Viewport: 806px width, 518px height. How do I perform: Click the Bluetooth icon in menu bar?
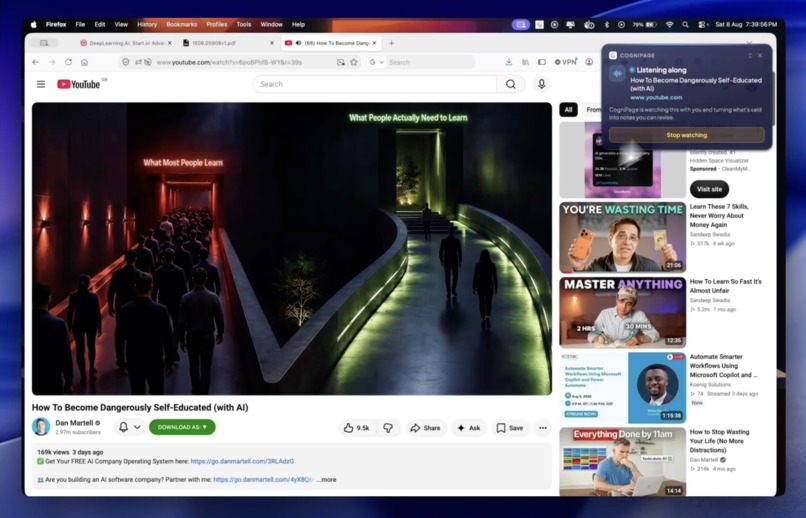(606, 24)
